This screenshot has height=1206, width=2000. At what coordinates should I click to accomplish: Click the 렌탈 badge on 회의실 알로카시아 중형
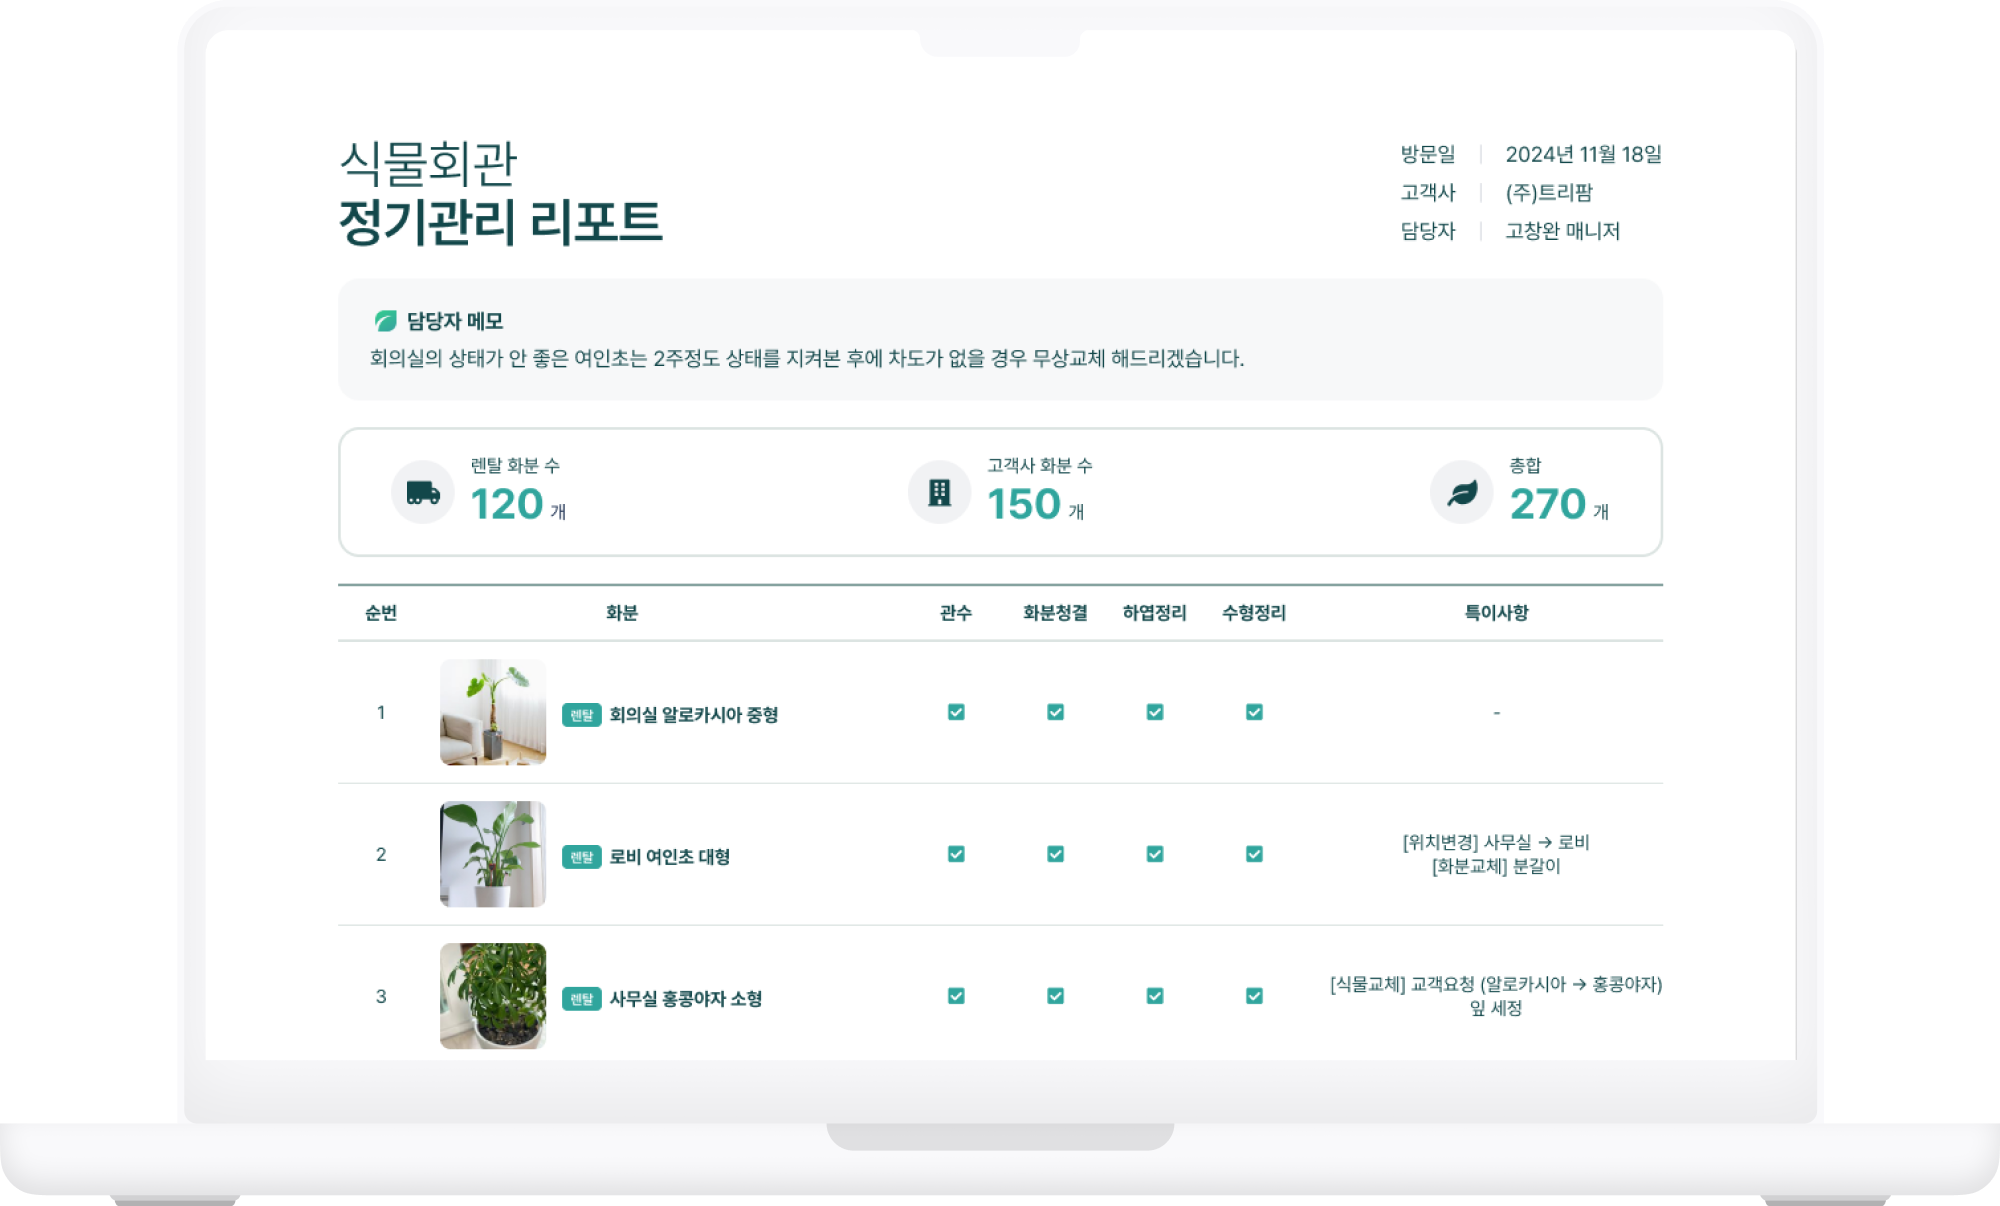(581, 714)
